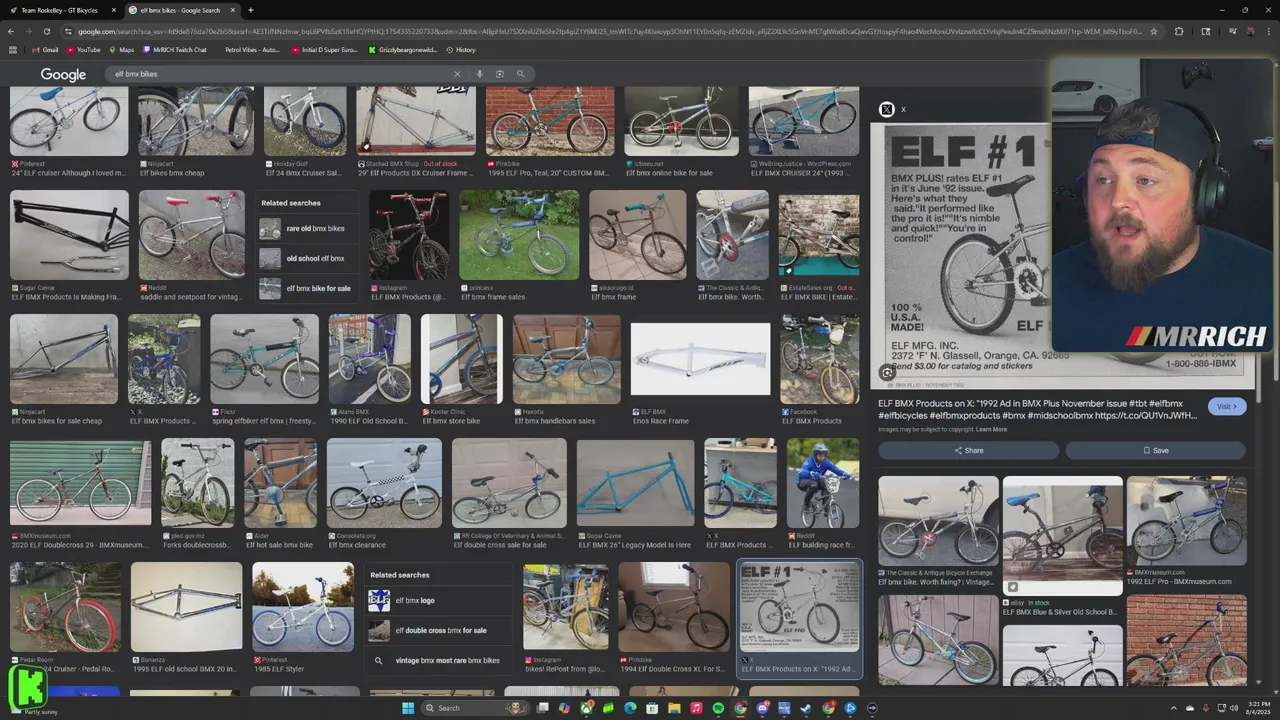Open the Learn More copyright link
Screen dimensions: 1280x720
[991, 429]
